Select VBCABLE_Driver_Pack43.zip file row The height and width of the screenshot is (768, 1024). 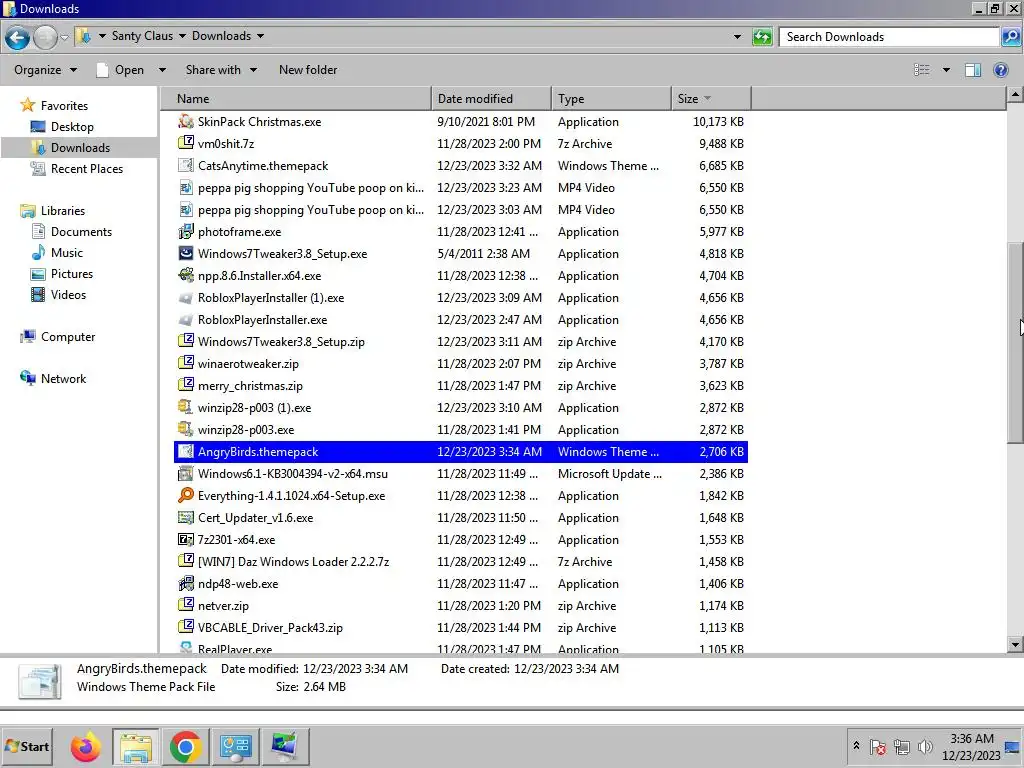click(460, 628)
